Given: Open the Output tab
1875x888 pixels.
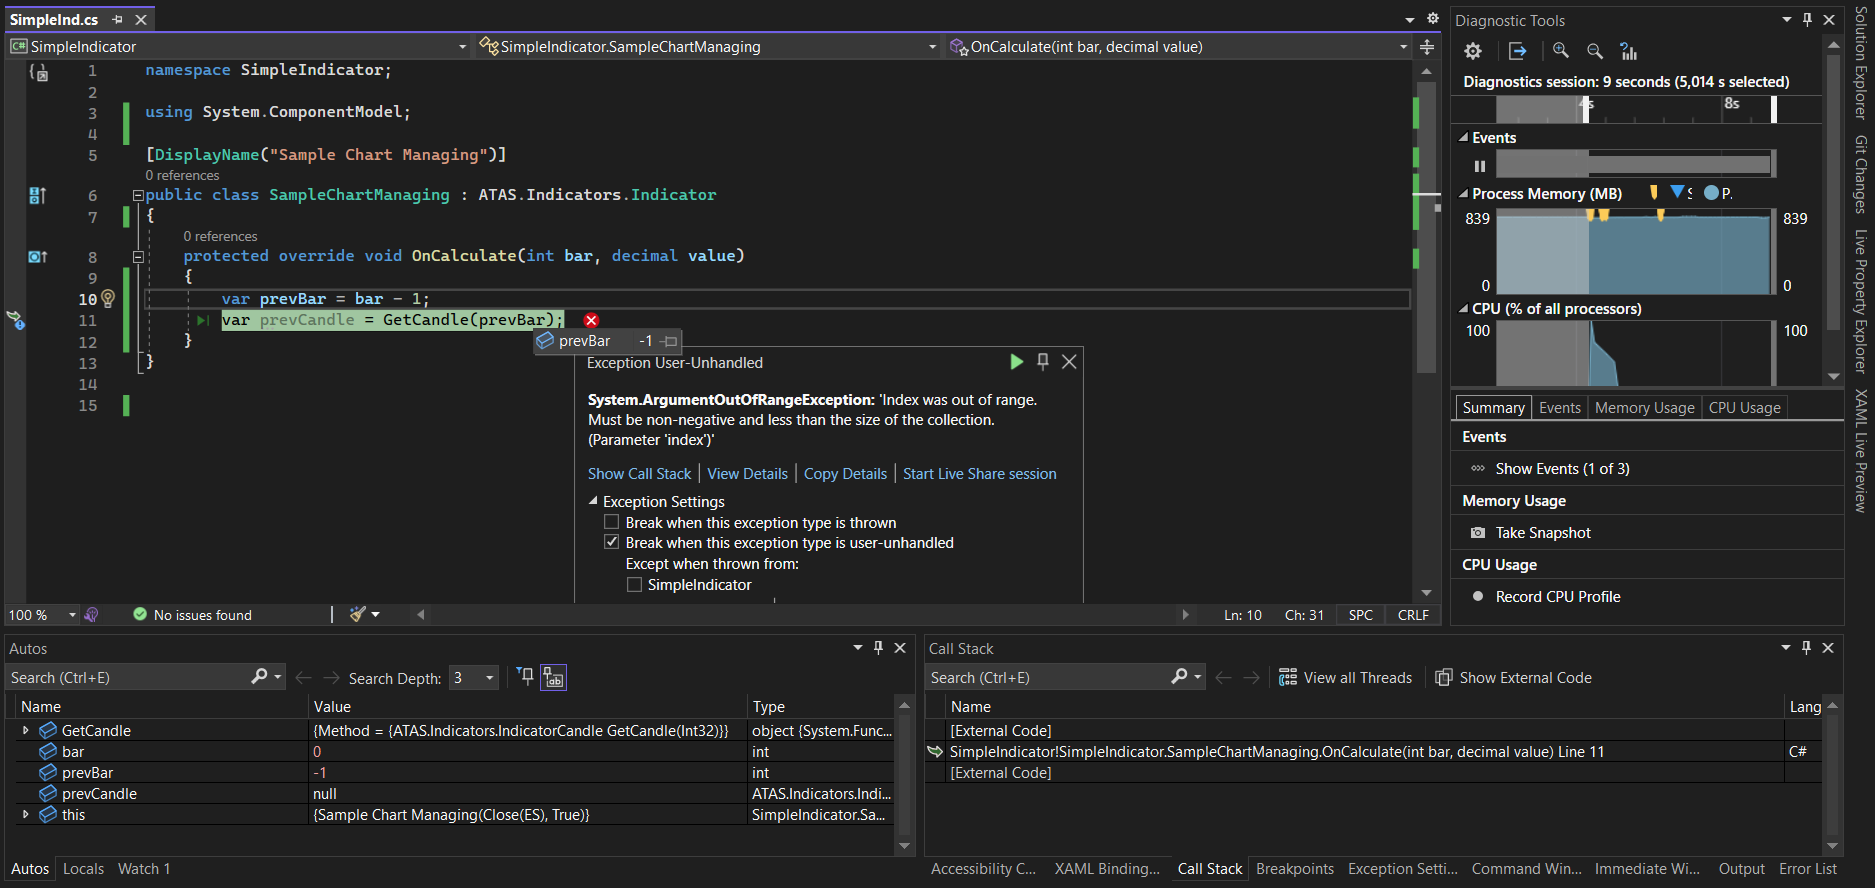Looking at the screenshot, I should [1742, 868].
